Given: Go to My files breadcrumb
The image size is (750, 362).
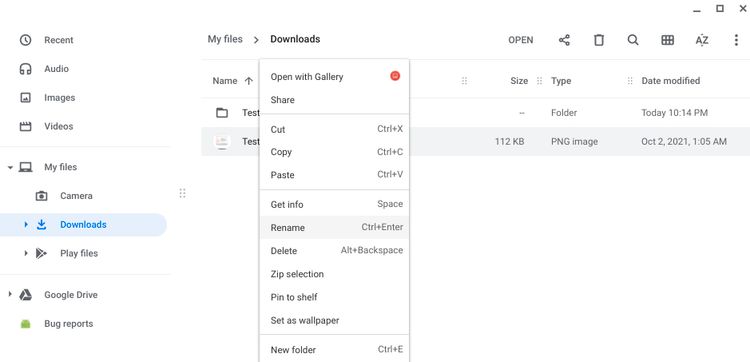Looking at the screenshot, I should [225, 39].
